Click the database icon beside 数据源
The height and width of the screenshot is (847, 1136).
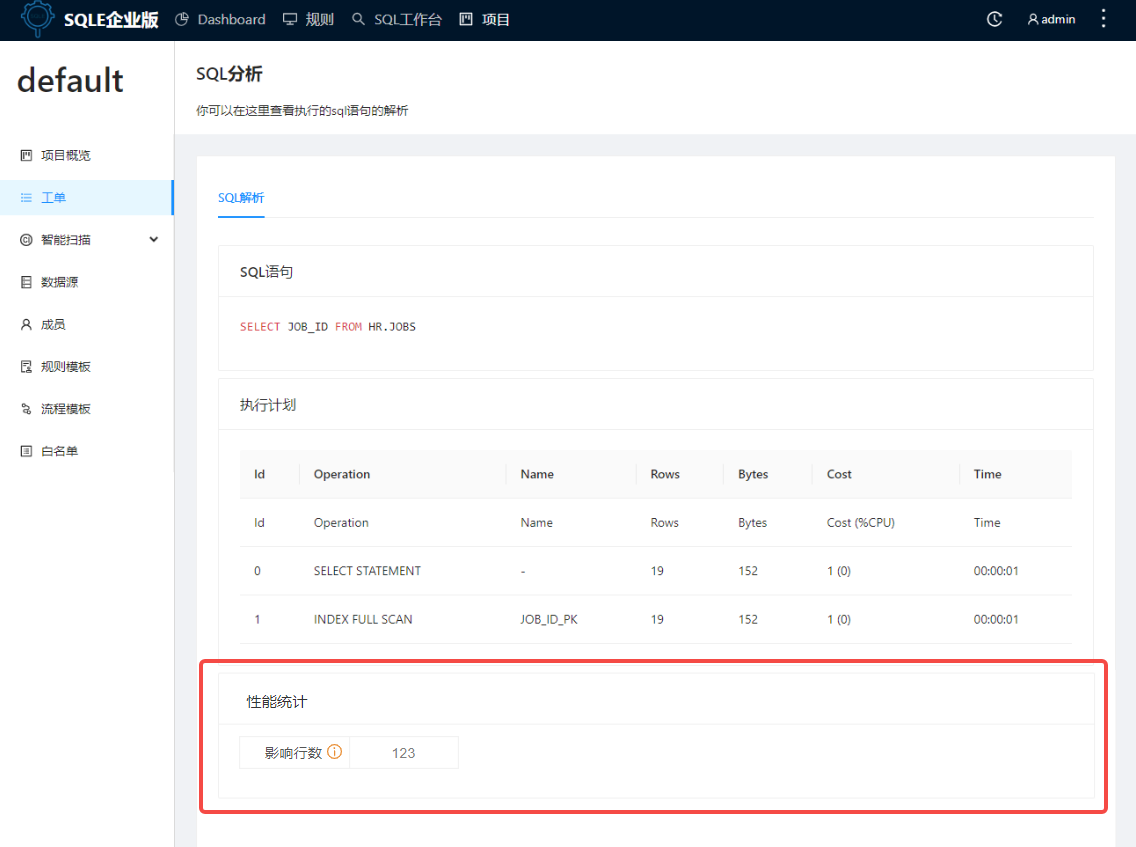[x=26, y=282]
